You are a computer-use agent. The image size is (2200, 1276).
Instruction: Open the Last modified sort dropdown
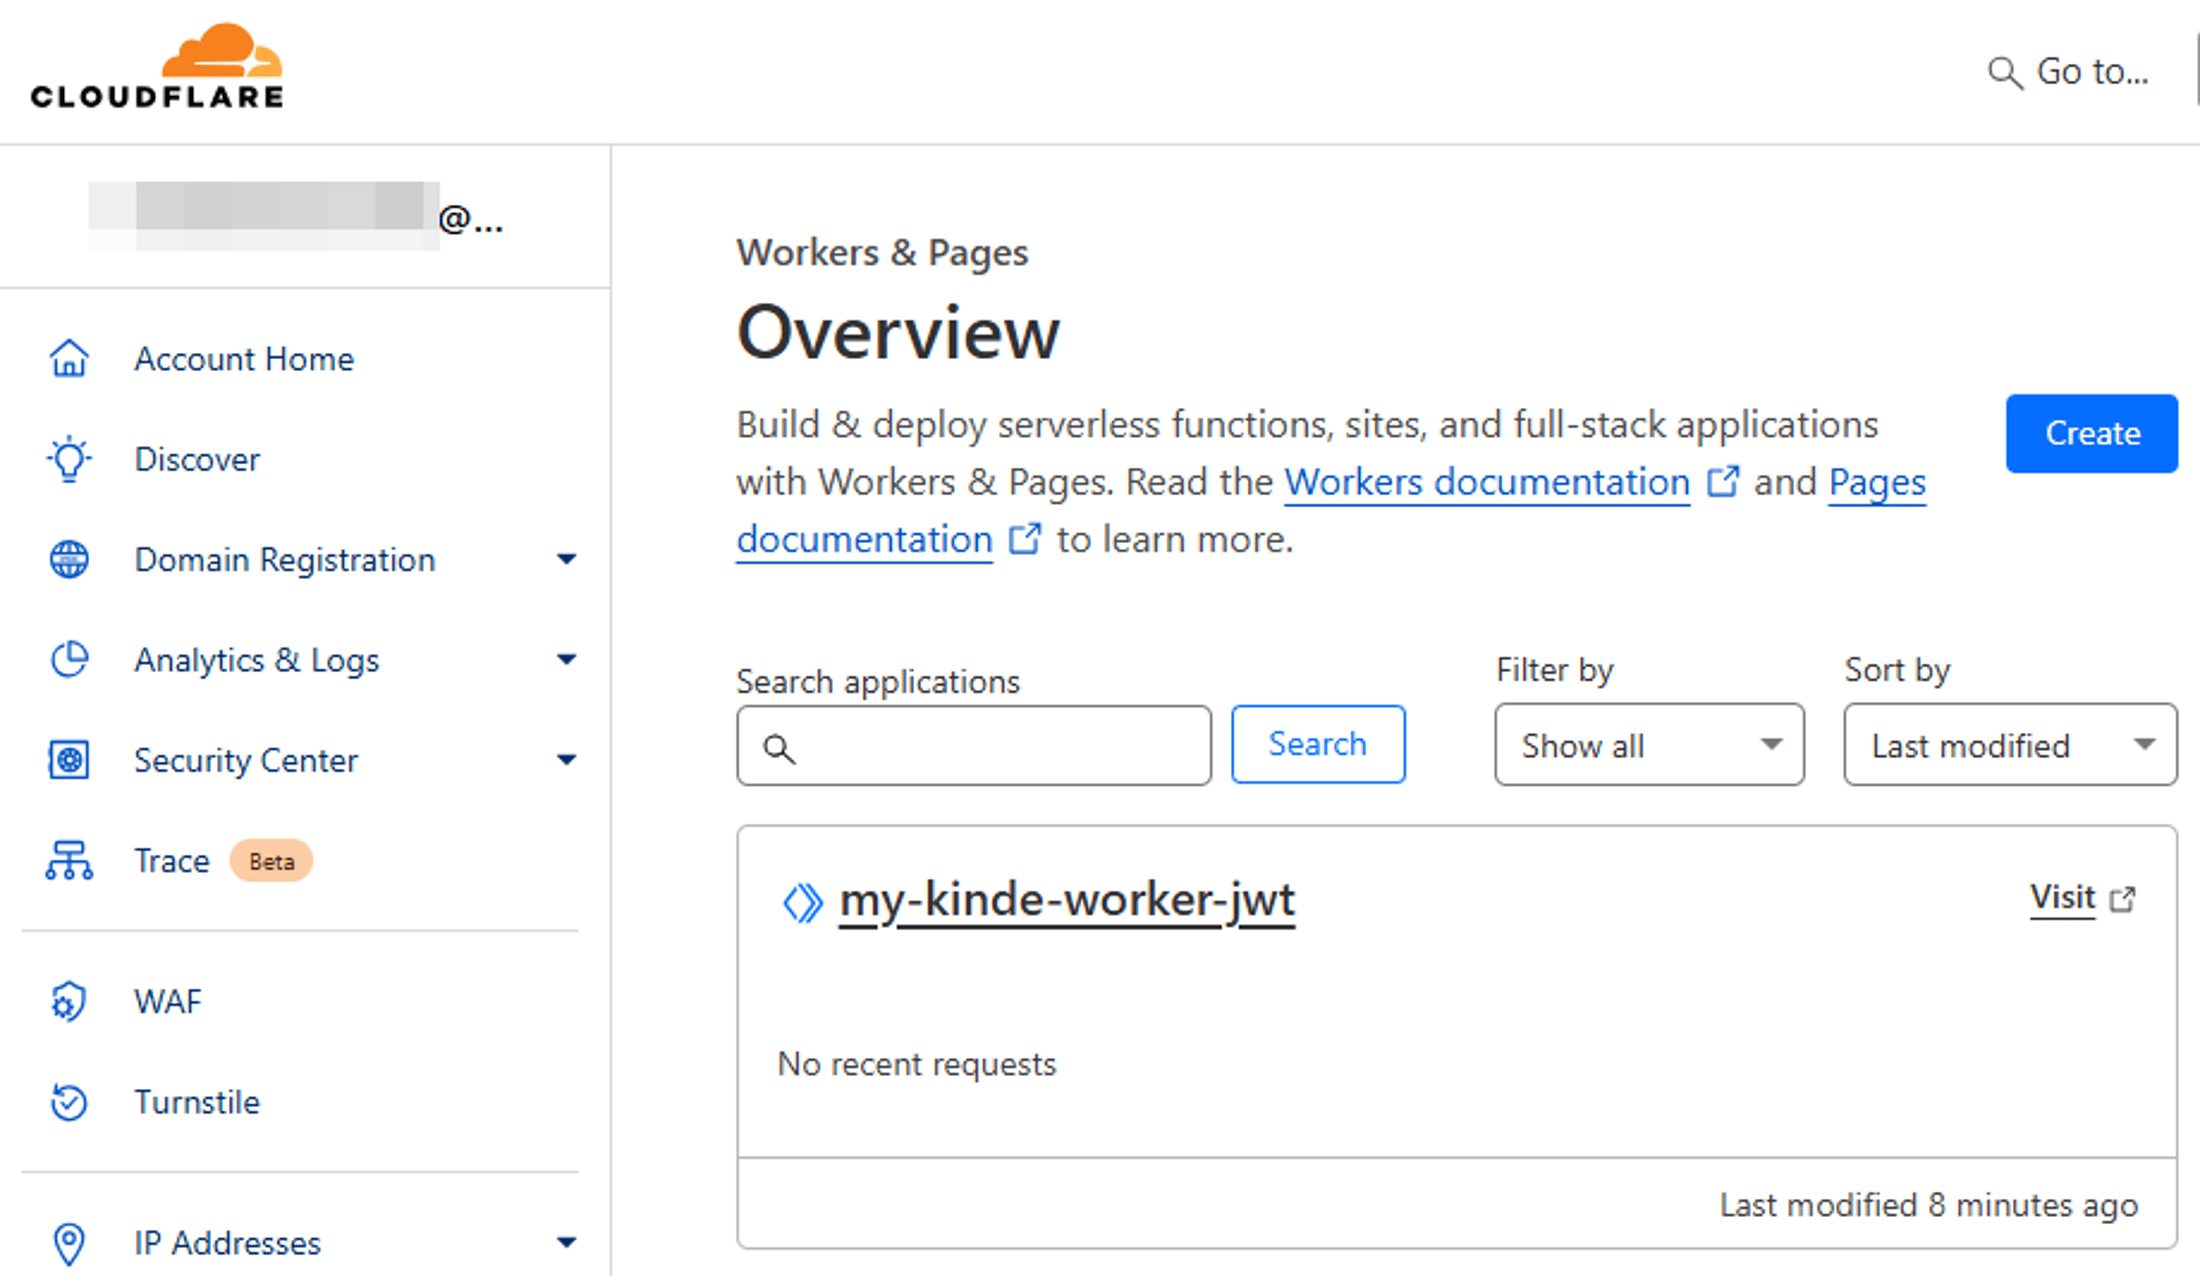click(x=2010, y=745)
